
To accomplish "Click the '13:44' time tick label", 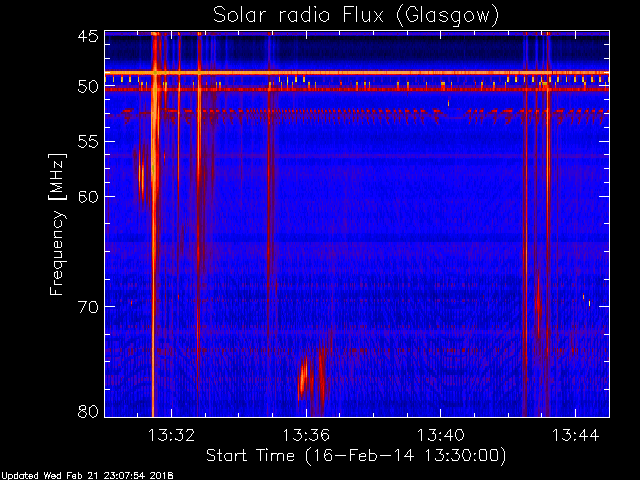I will pyautogui.click(x=576, y=435).
